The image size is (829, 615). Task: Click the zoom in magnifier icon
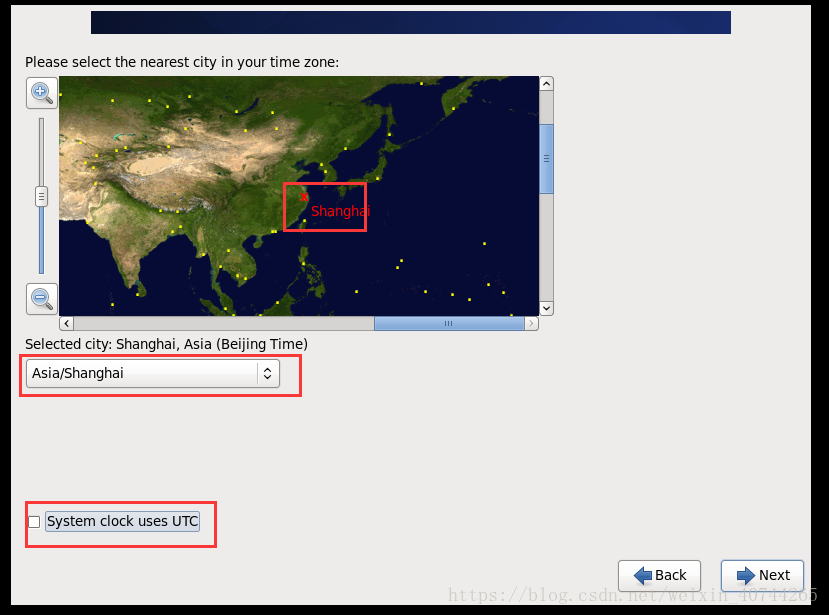click(x=42, y=93)
